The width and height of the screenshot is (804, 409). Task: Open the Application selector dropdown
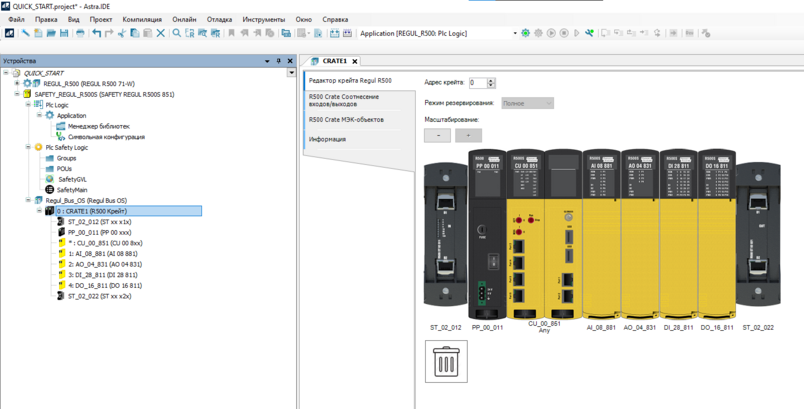(x=514, y=33)
